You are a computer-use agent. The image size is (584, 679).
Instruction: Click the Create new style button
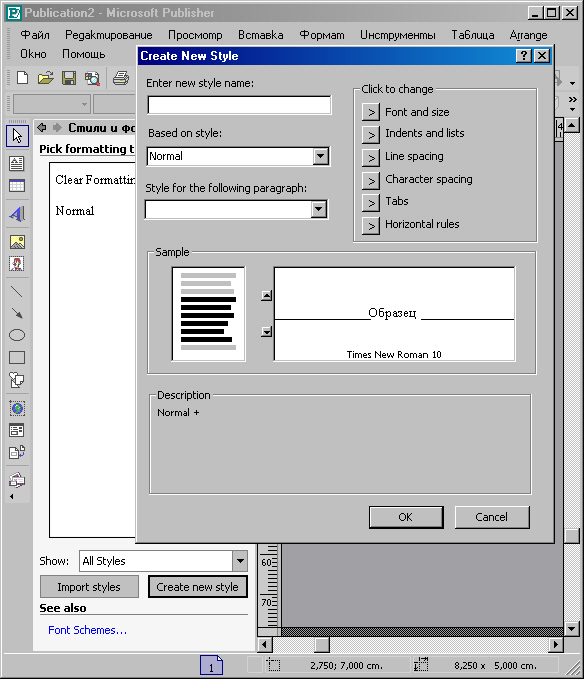click(x=197, y=587)
